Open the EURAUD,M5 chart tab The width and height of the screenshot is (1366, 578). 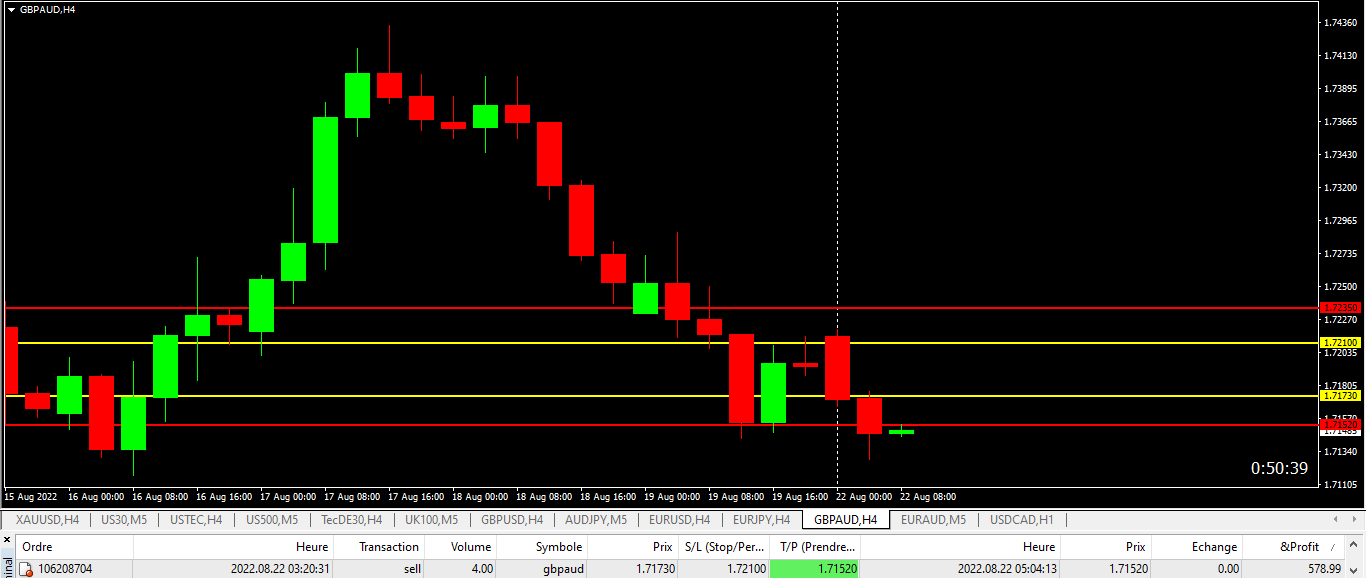pyautogui.click(x=933, y=520)
